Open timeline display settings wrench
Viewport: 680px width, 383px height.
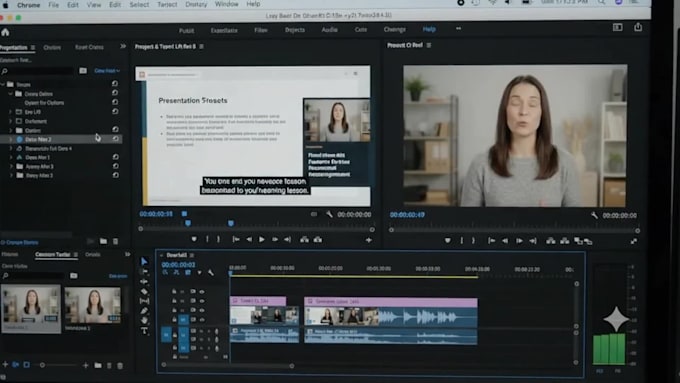pyautogui.click(x=210, y=273)
